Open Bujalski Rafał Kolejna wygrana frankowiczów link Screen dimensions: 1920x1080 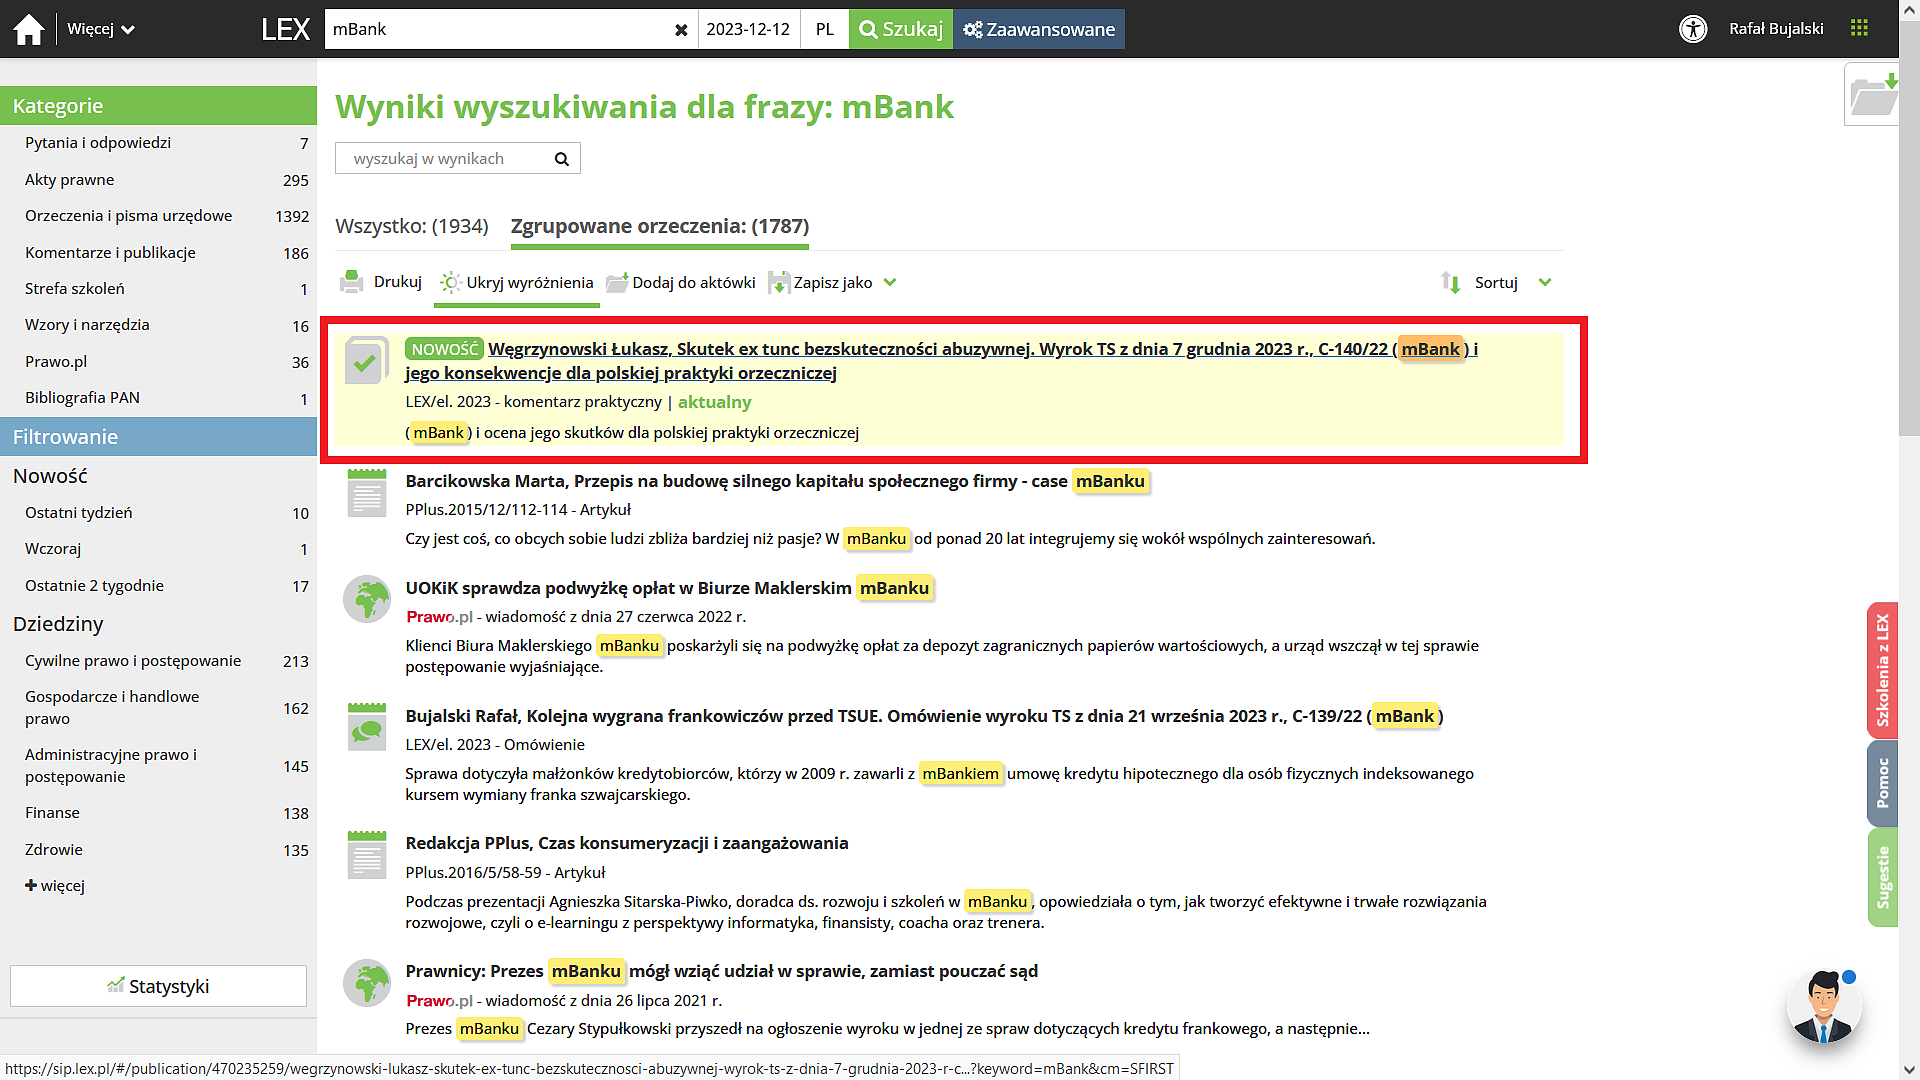(924, 716)
